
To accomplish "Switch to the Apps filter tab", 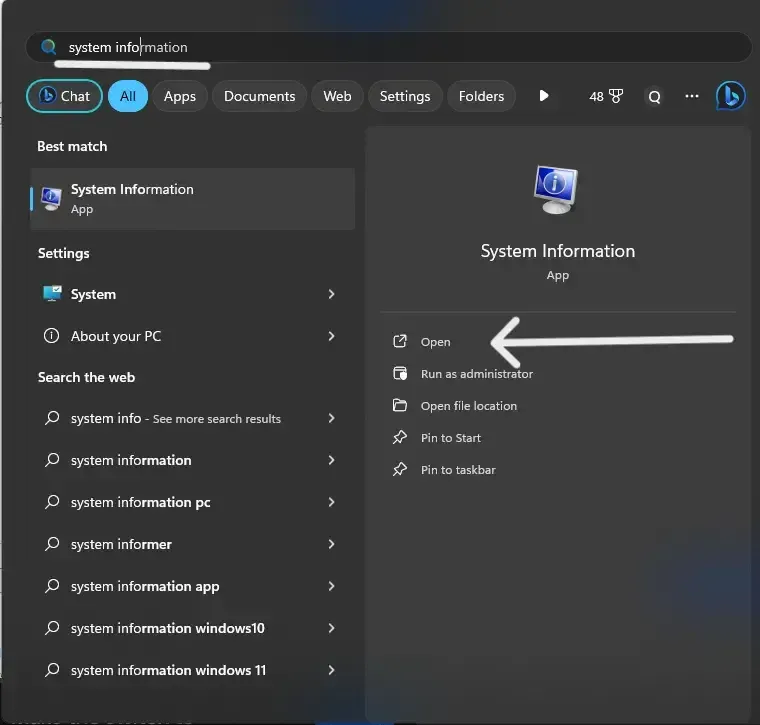I will [180, 96].
